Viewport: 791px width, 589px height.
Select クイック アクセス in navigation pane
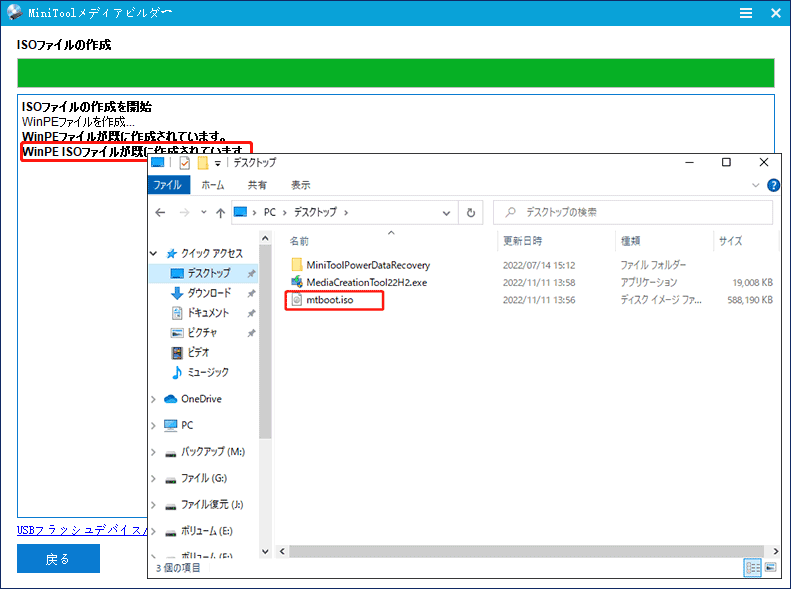click(212, 253)
